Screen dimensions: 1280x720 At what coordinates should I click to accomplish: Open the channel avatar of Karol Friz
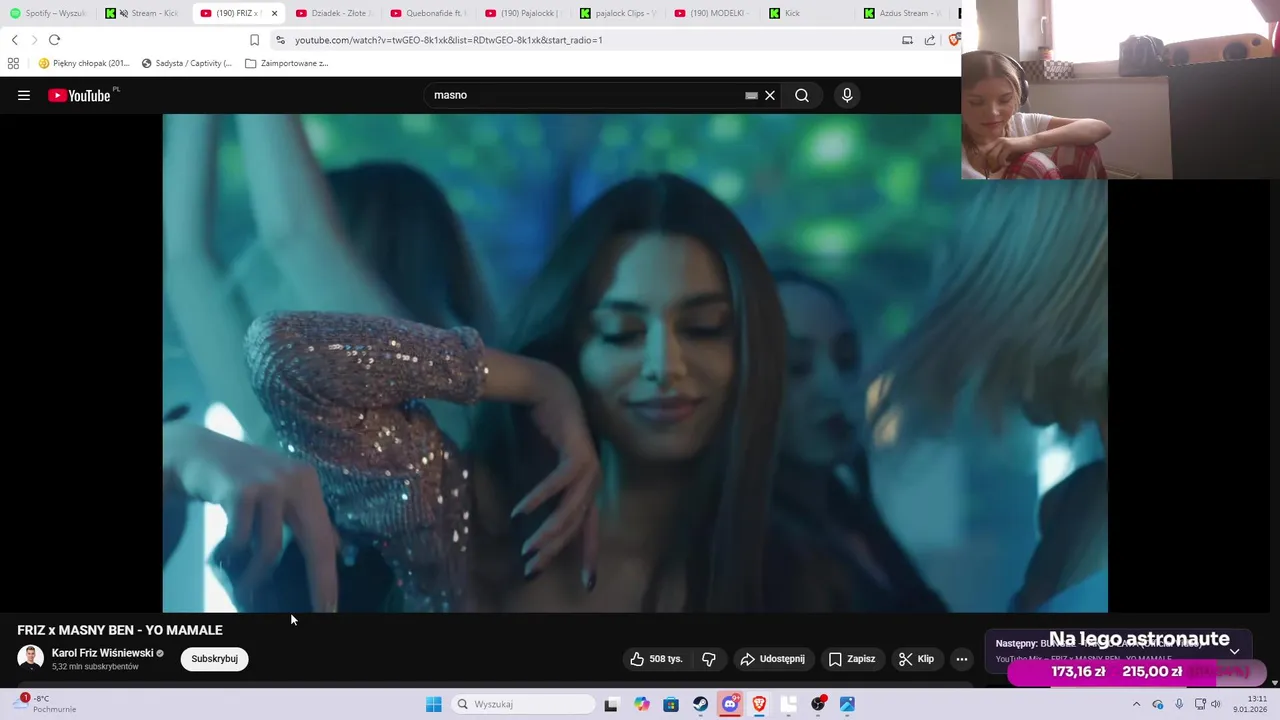pyautogui.click(x=30, y=658)
